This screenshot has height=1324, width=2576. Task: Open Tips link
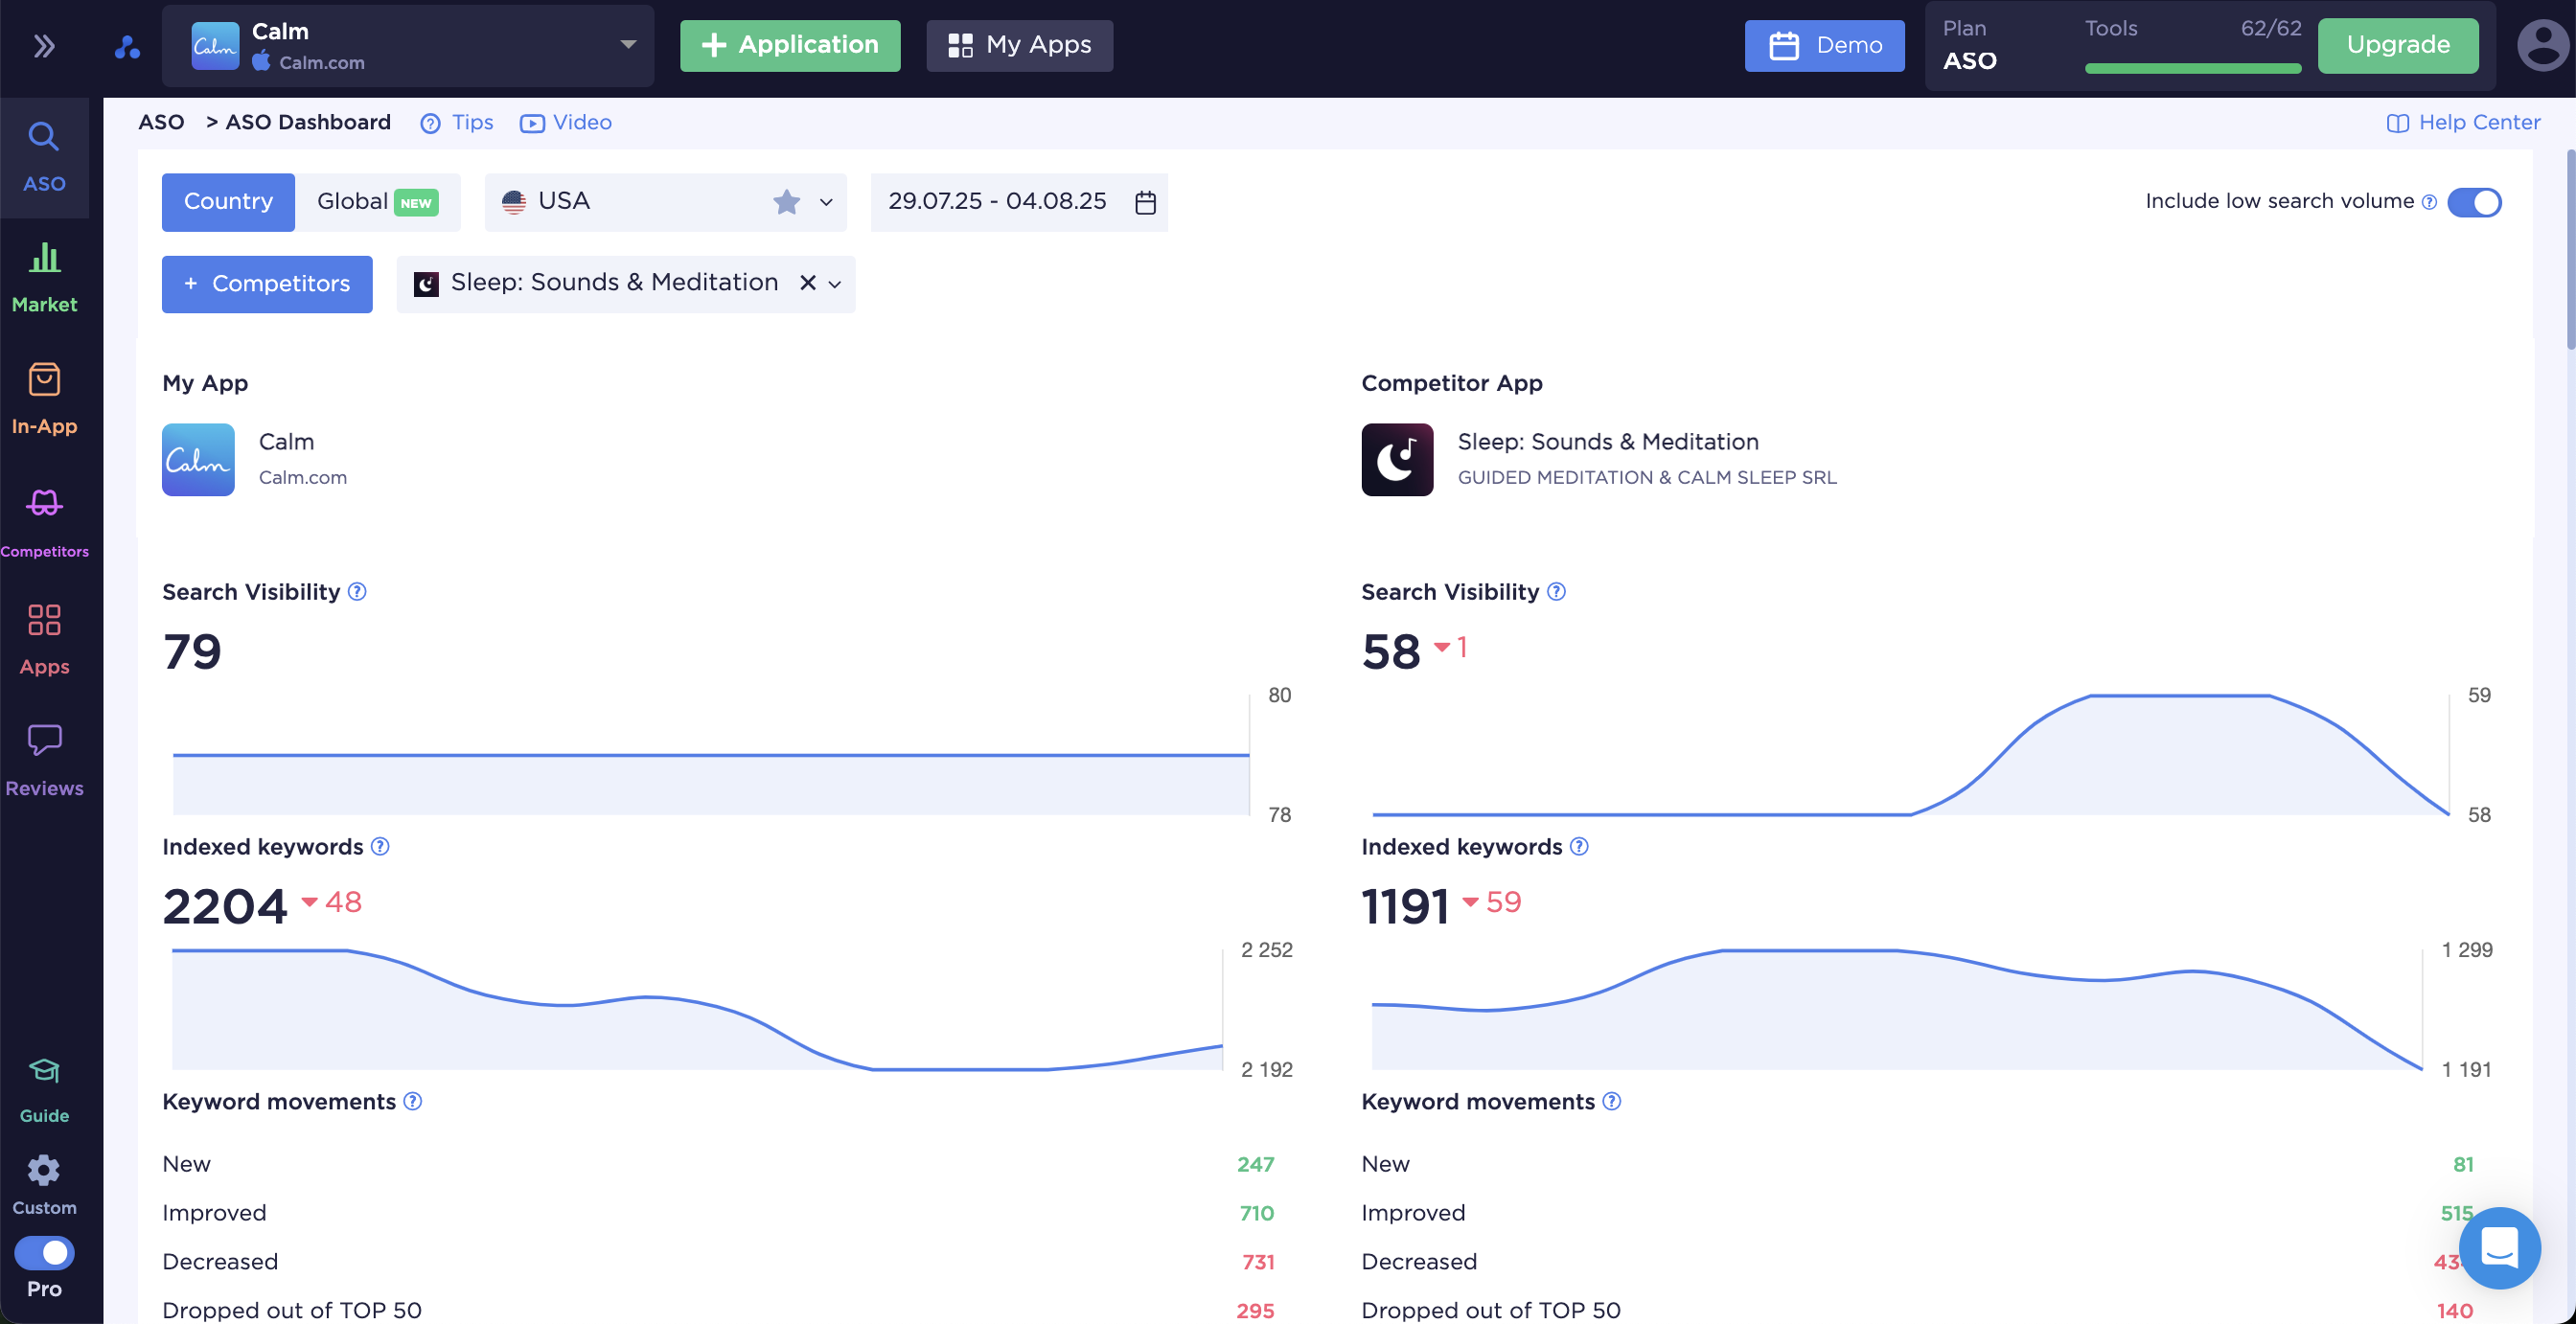(457, 123)
